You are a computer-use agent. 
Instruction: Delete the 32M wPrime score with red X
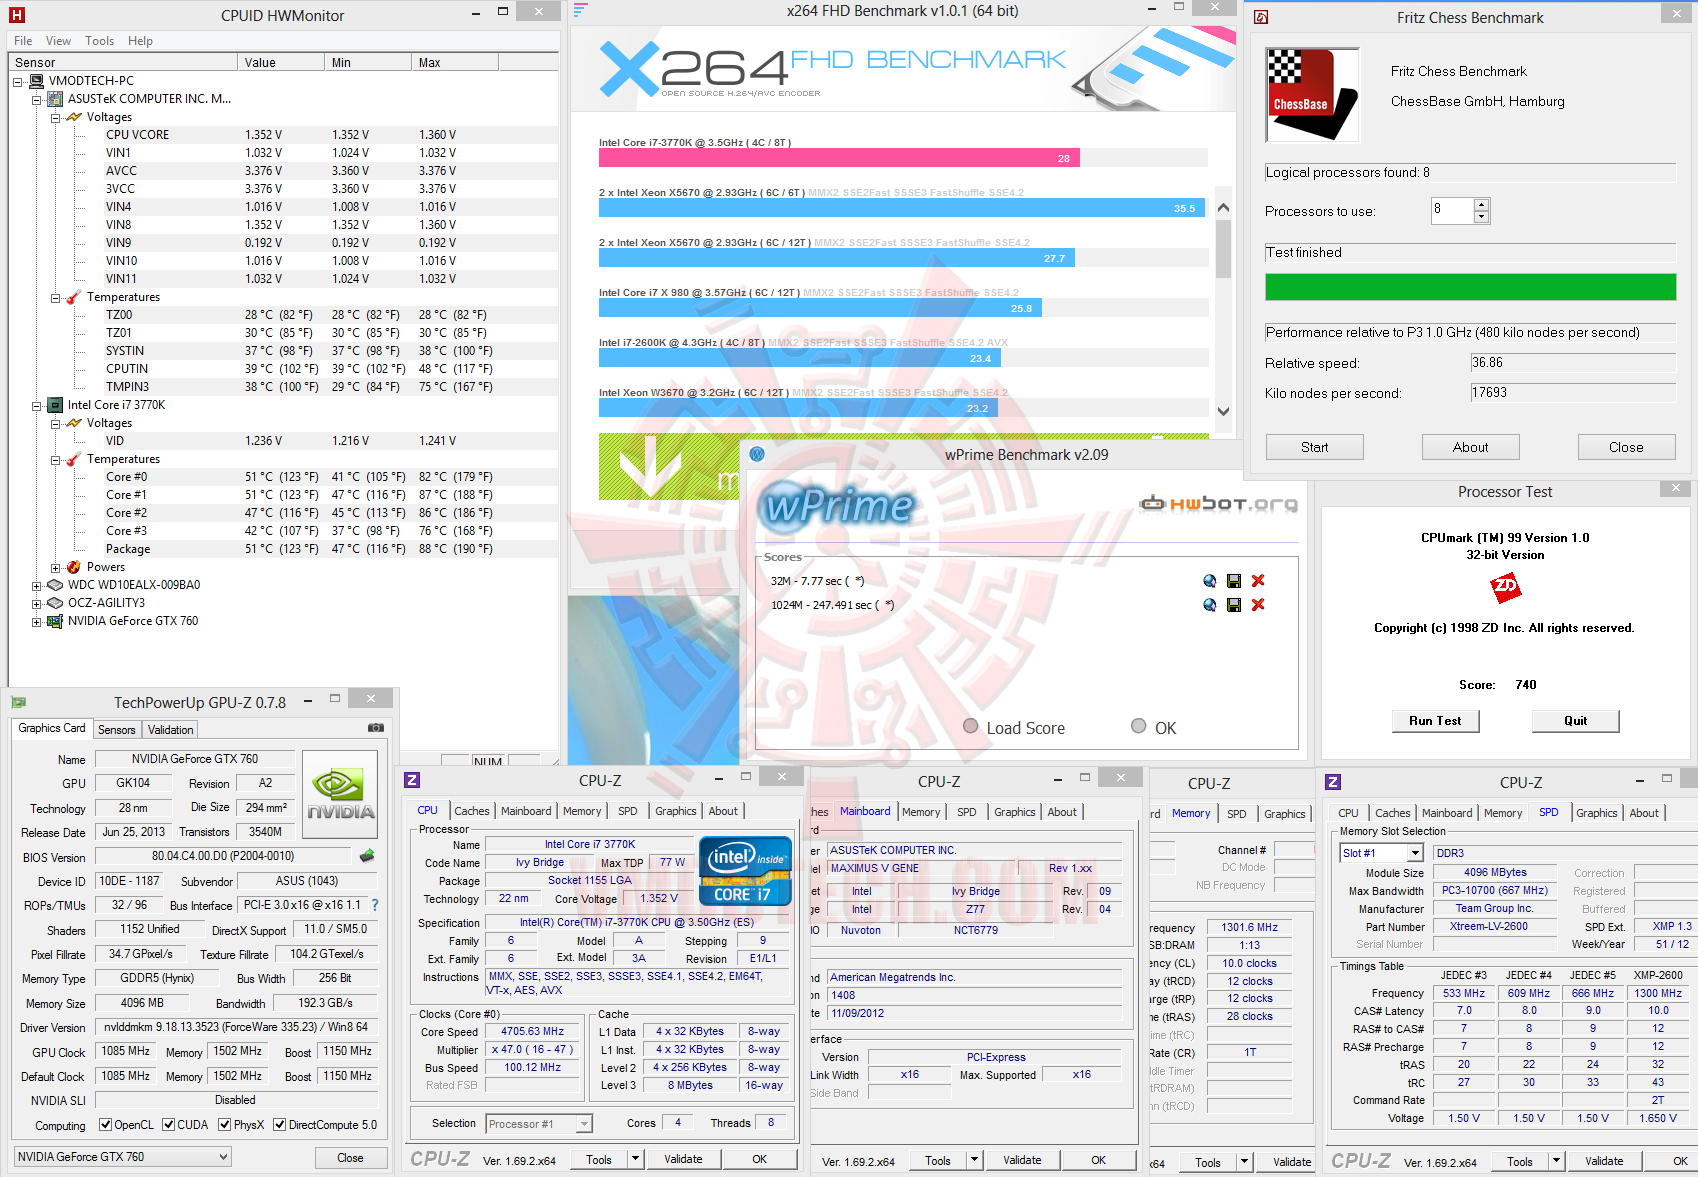(x=1258, y=581)
